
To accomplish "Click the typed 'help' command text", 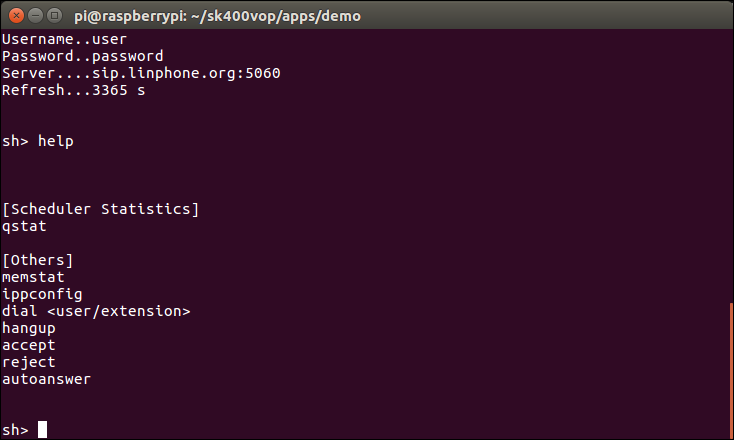I will pyautogui.click(x=56, y=141).
